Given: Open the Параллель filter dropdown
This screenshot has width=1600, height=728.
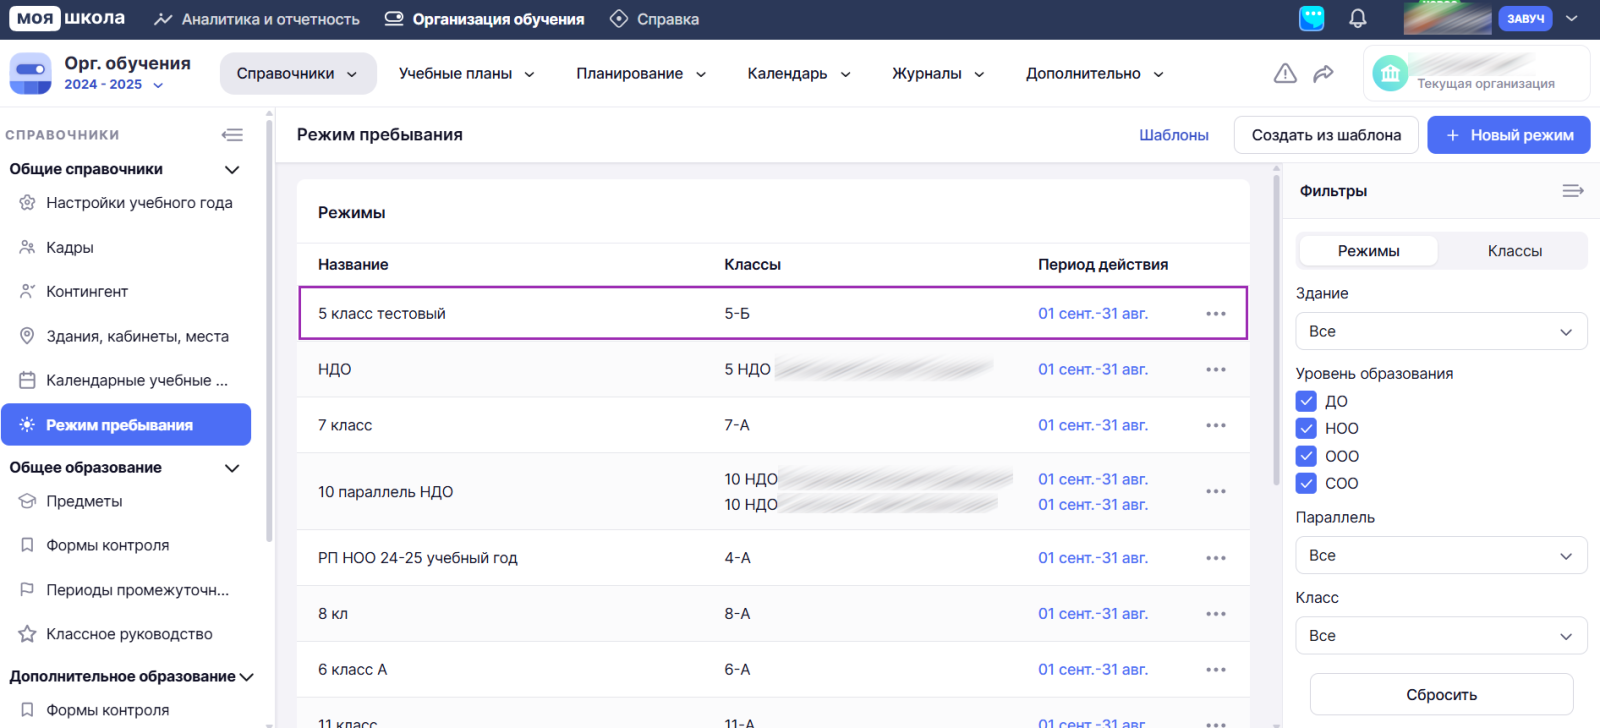Looking at the screenshot, I should tap(1441, 555).
